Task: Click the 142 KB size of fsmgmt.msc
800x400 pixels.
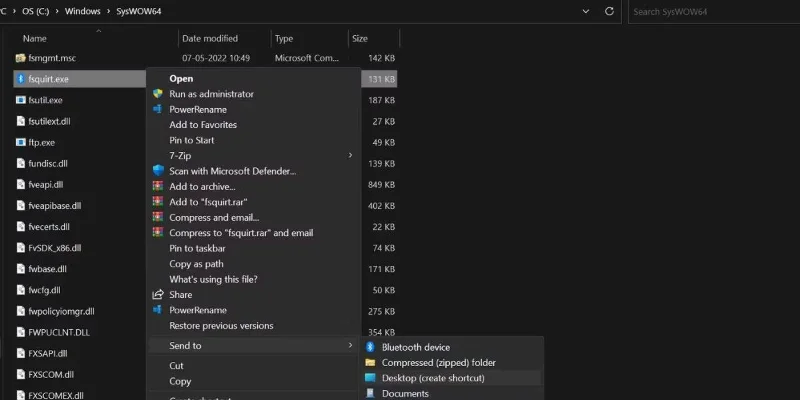Action: pyautogui.click(x=381, y=58)
